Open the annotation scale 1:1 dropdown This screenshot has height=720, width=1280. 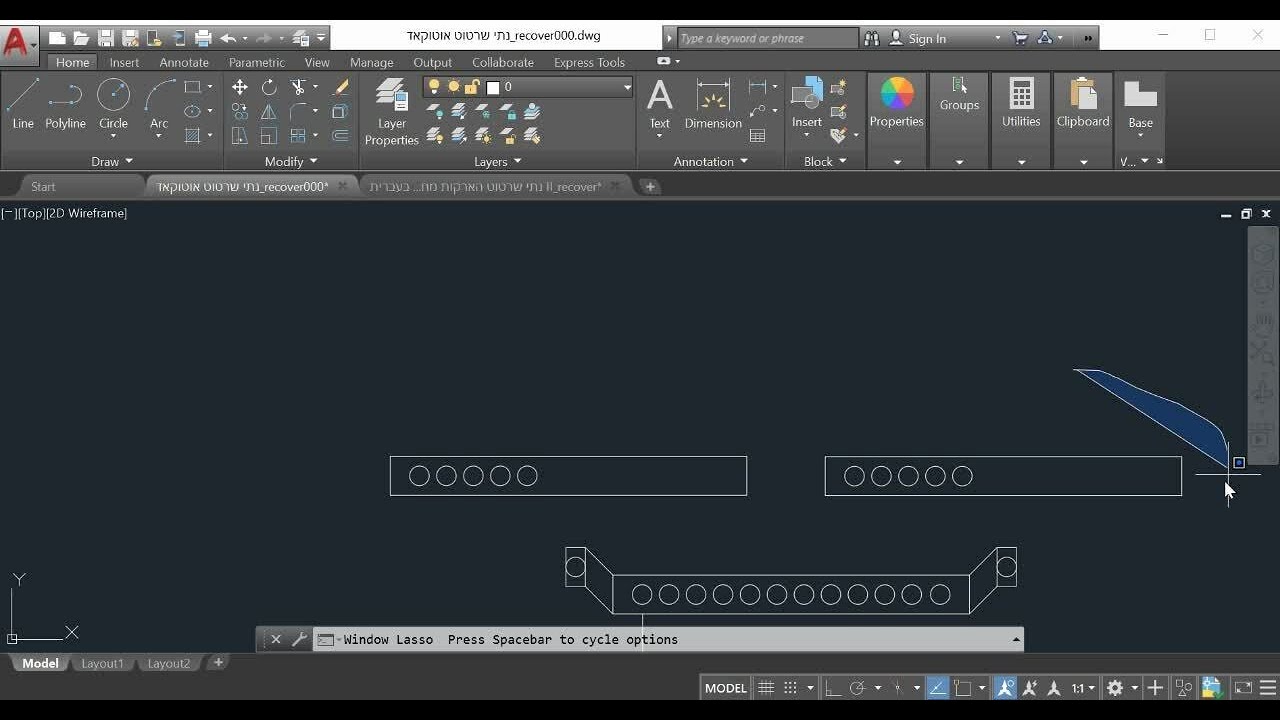(x=1083, y=688)
